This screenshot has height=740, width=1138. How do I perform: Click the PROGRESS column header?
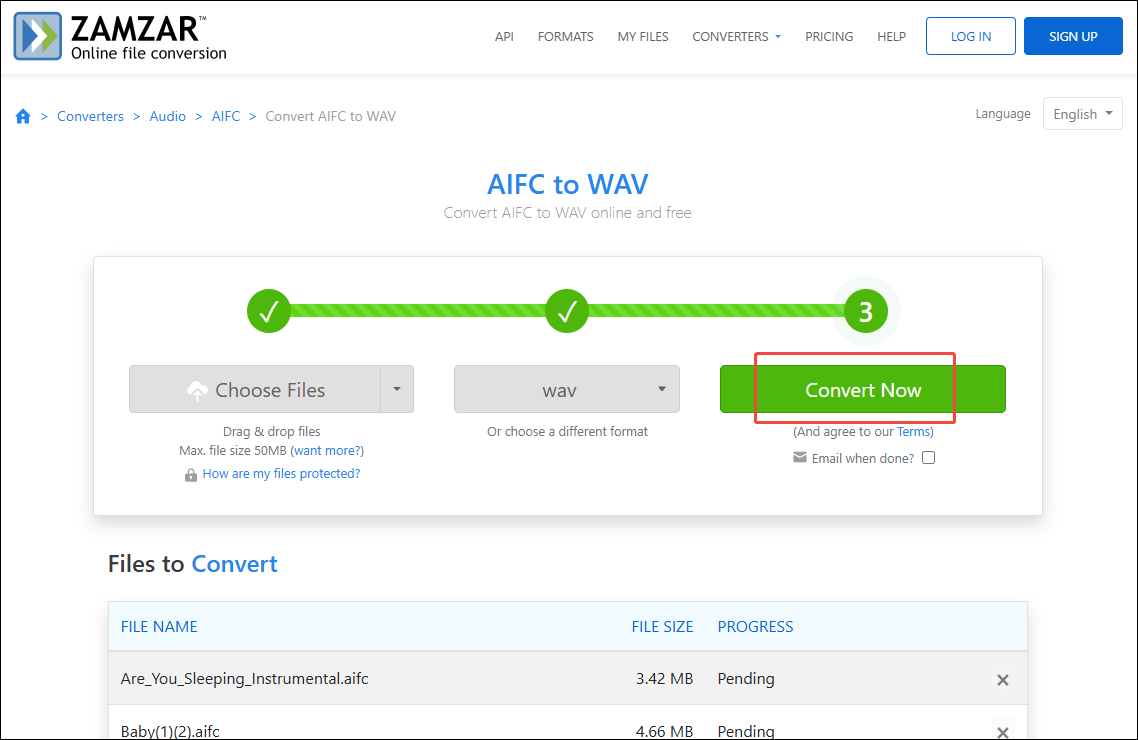[756, 627]
